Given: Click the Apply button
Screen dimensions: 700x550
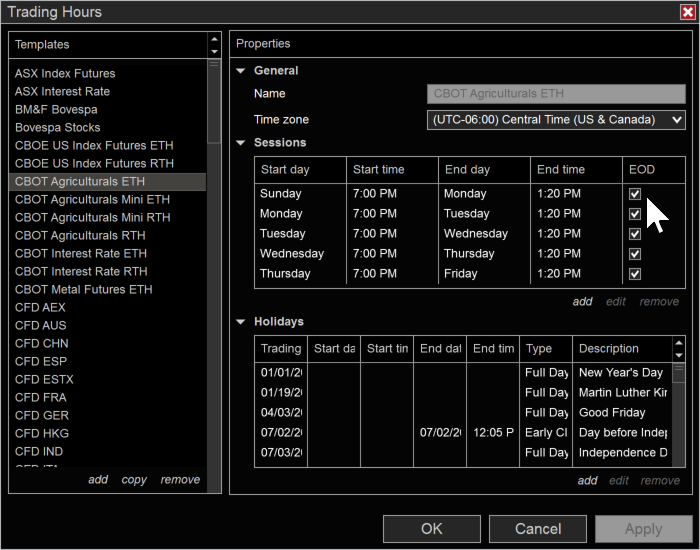Looking at the screenshot, I should tap(644, 529).
